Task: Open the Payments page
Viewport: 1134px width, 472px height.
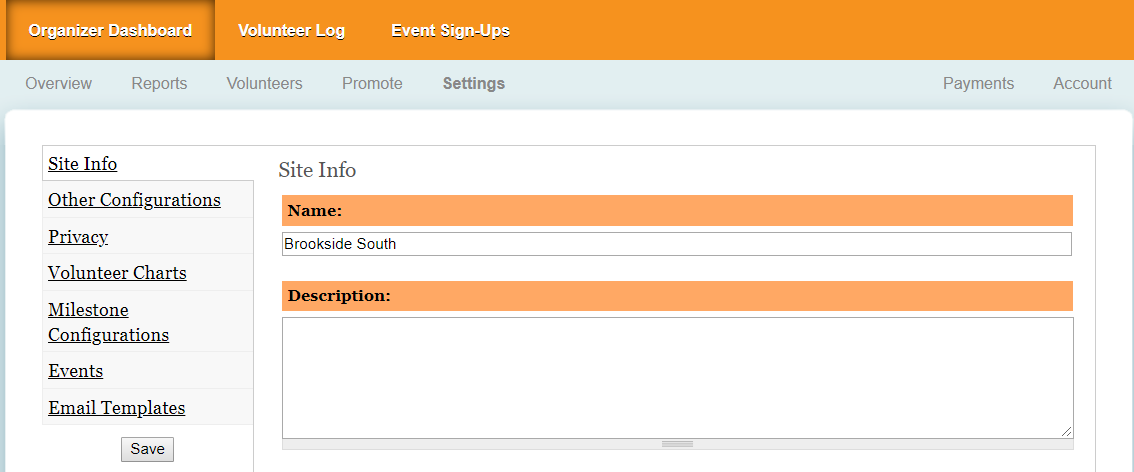Action: pos(978,84)
